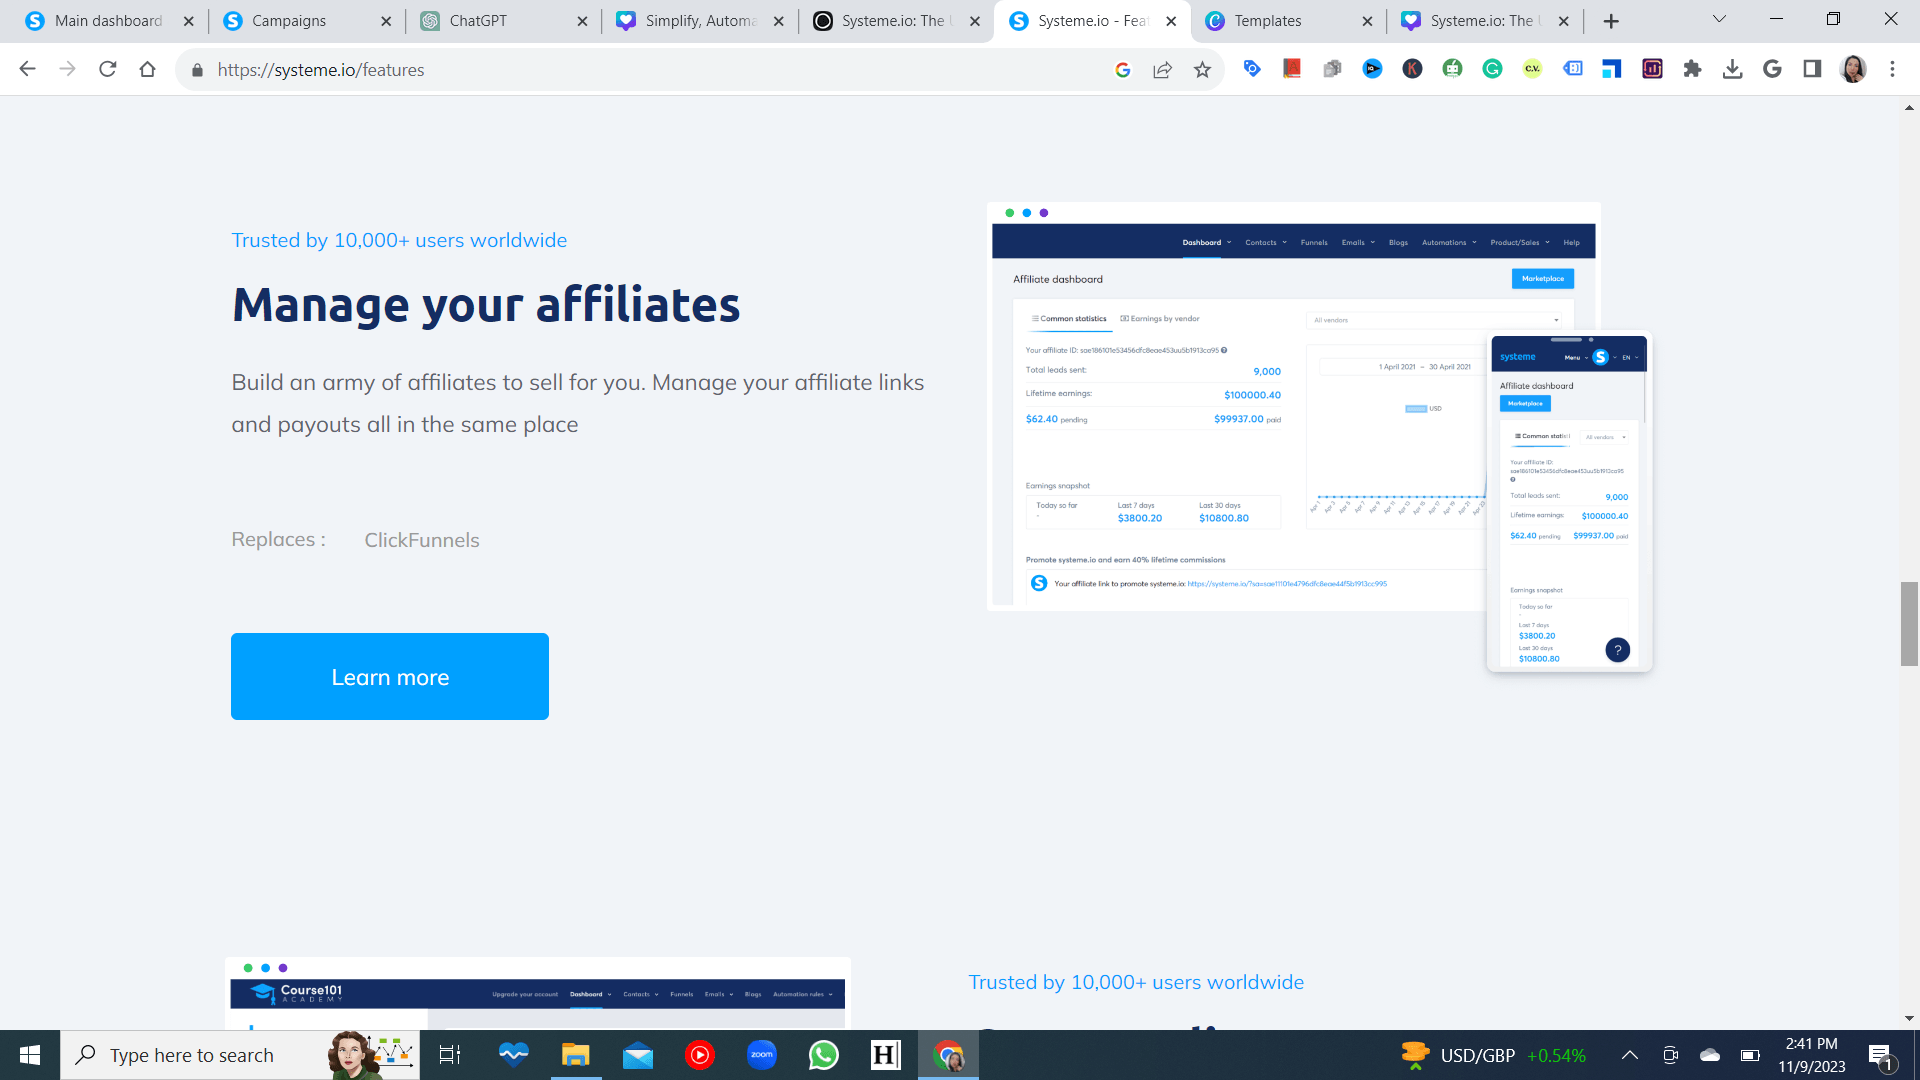Click the Google search icon in address bar
1920x1080 pixels.
[1122, 70]
